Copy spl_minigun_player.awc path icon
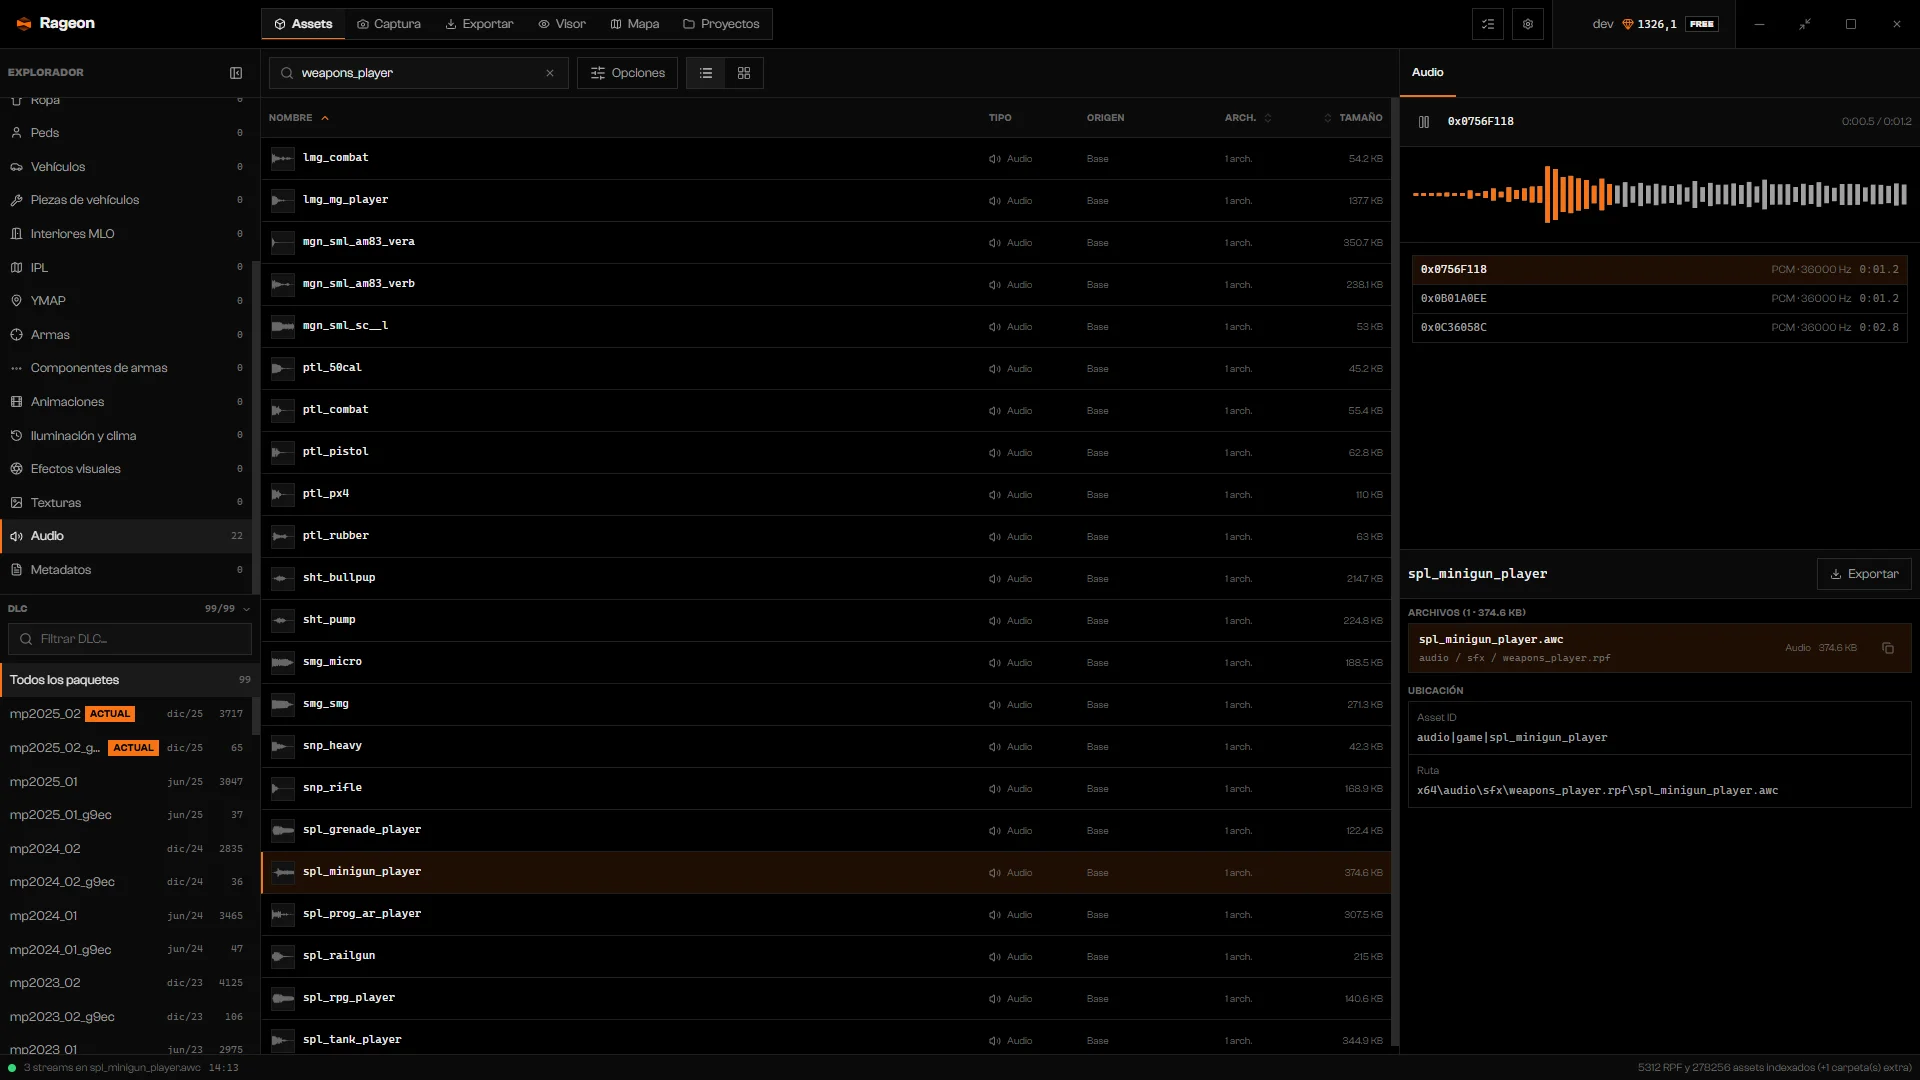Screen dimensions: 1920x1080 click(x=1888, y=648)
